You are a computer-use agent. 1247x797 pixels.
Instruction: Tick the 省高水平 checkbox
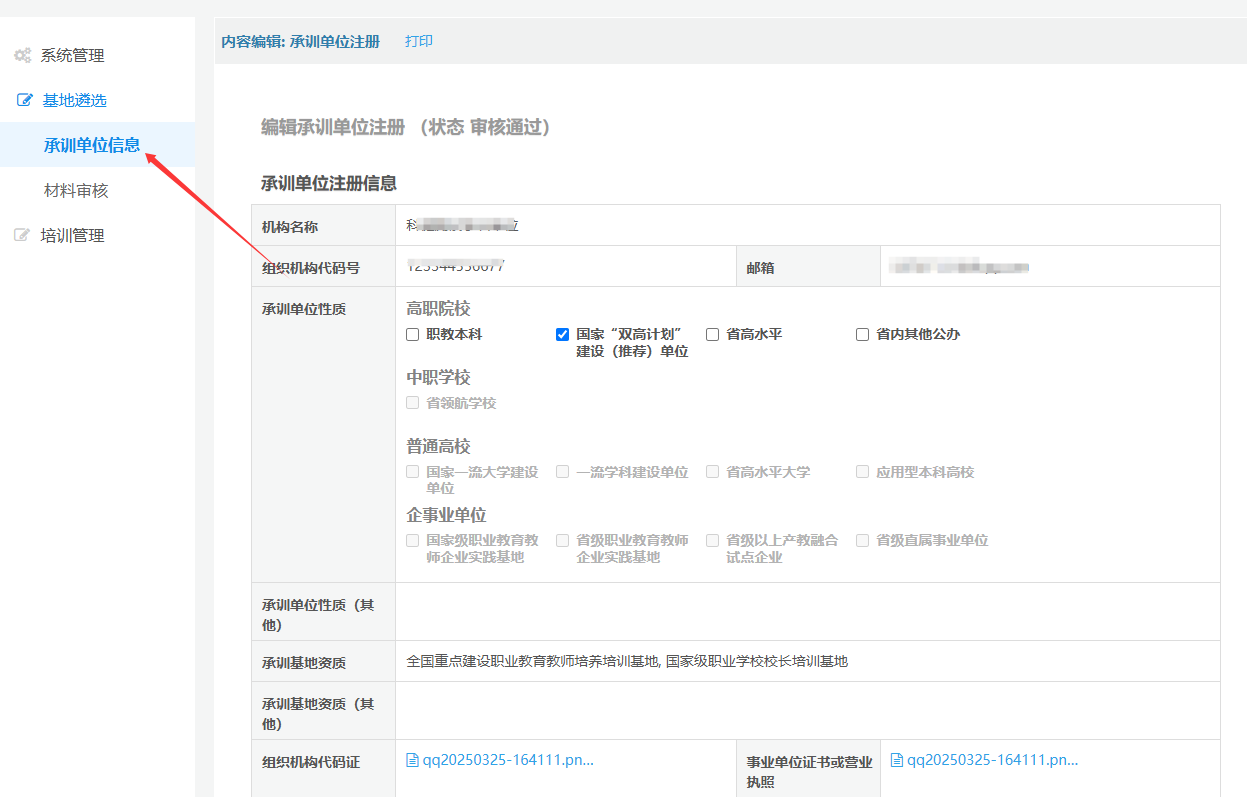713,335
